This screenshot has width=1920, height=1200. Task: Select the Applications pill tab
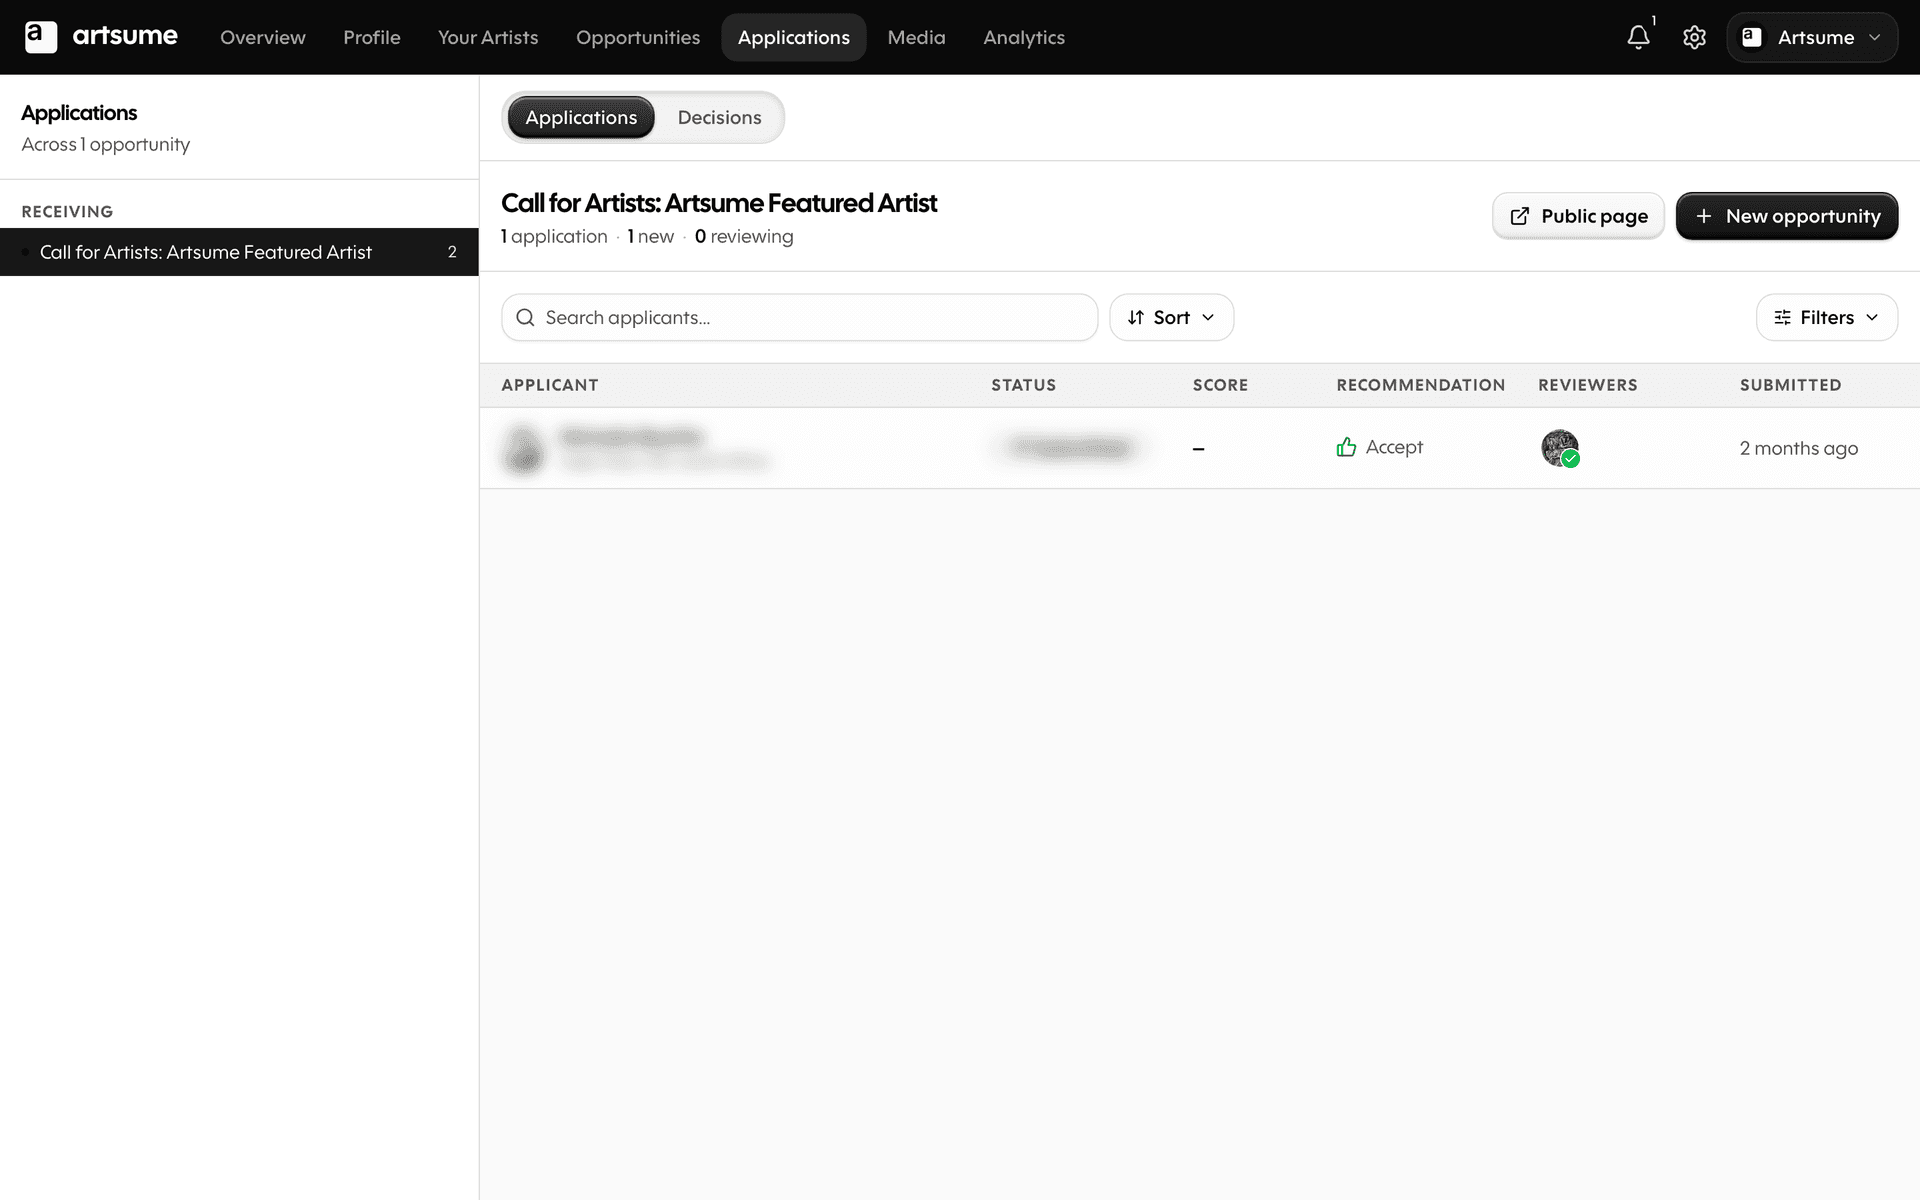pyautogui.click(x=581, y=117)
